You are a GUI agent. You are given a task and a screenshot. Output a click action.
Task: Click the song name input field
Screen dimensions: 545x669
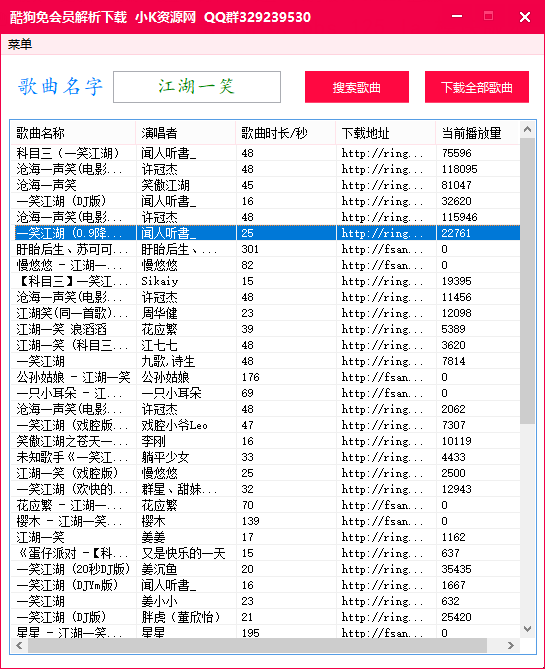click(197, 87)
